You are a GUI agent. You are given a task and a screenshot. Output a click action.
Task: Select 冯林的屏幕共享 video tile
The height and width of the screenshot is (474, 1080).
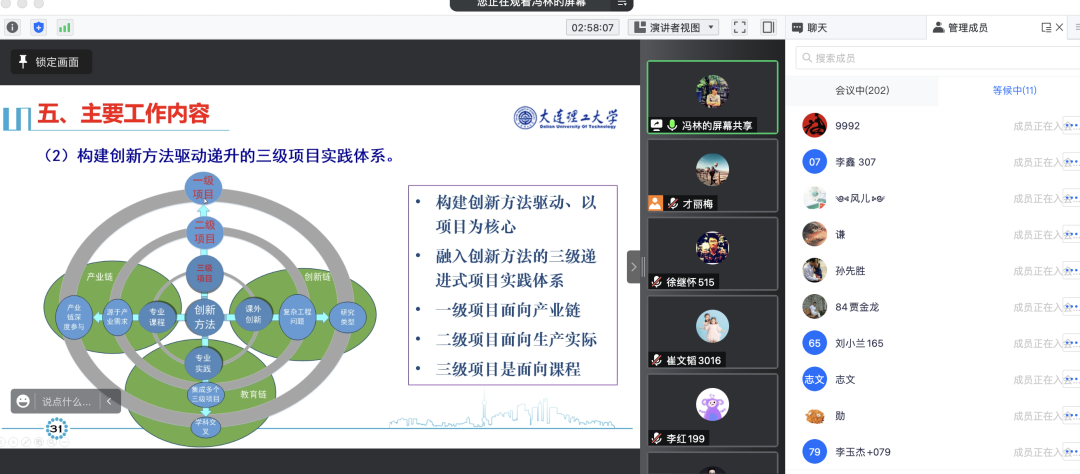point(712,97)
